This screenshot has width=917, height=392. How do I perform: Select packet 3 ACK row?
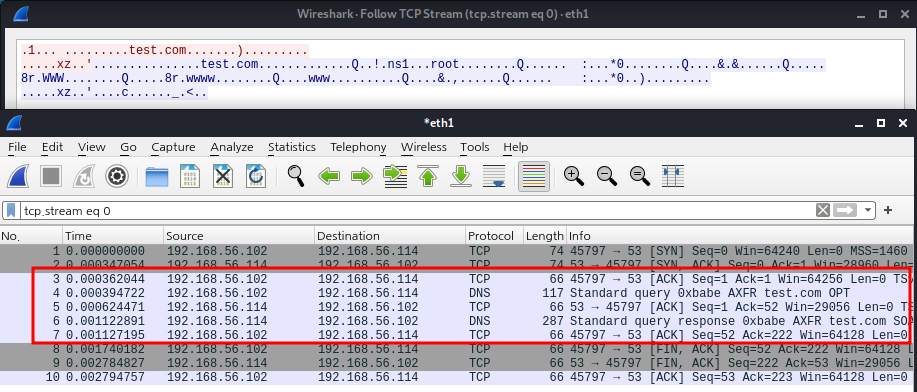click(x=458, y=278)
